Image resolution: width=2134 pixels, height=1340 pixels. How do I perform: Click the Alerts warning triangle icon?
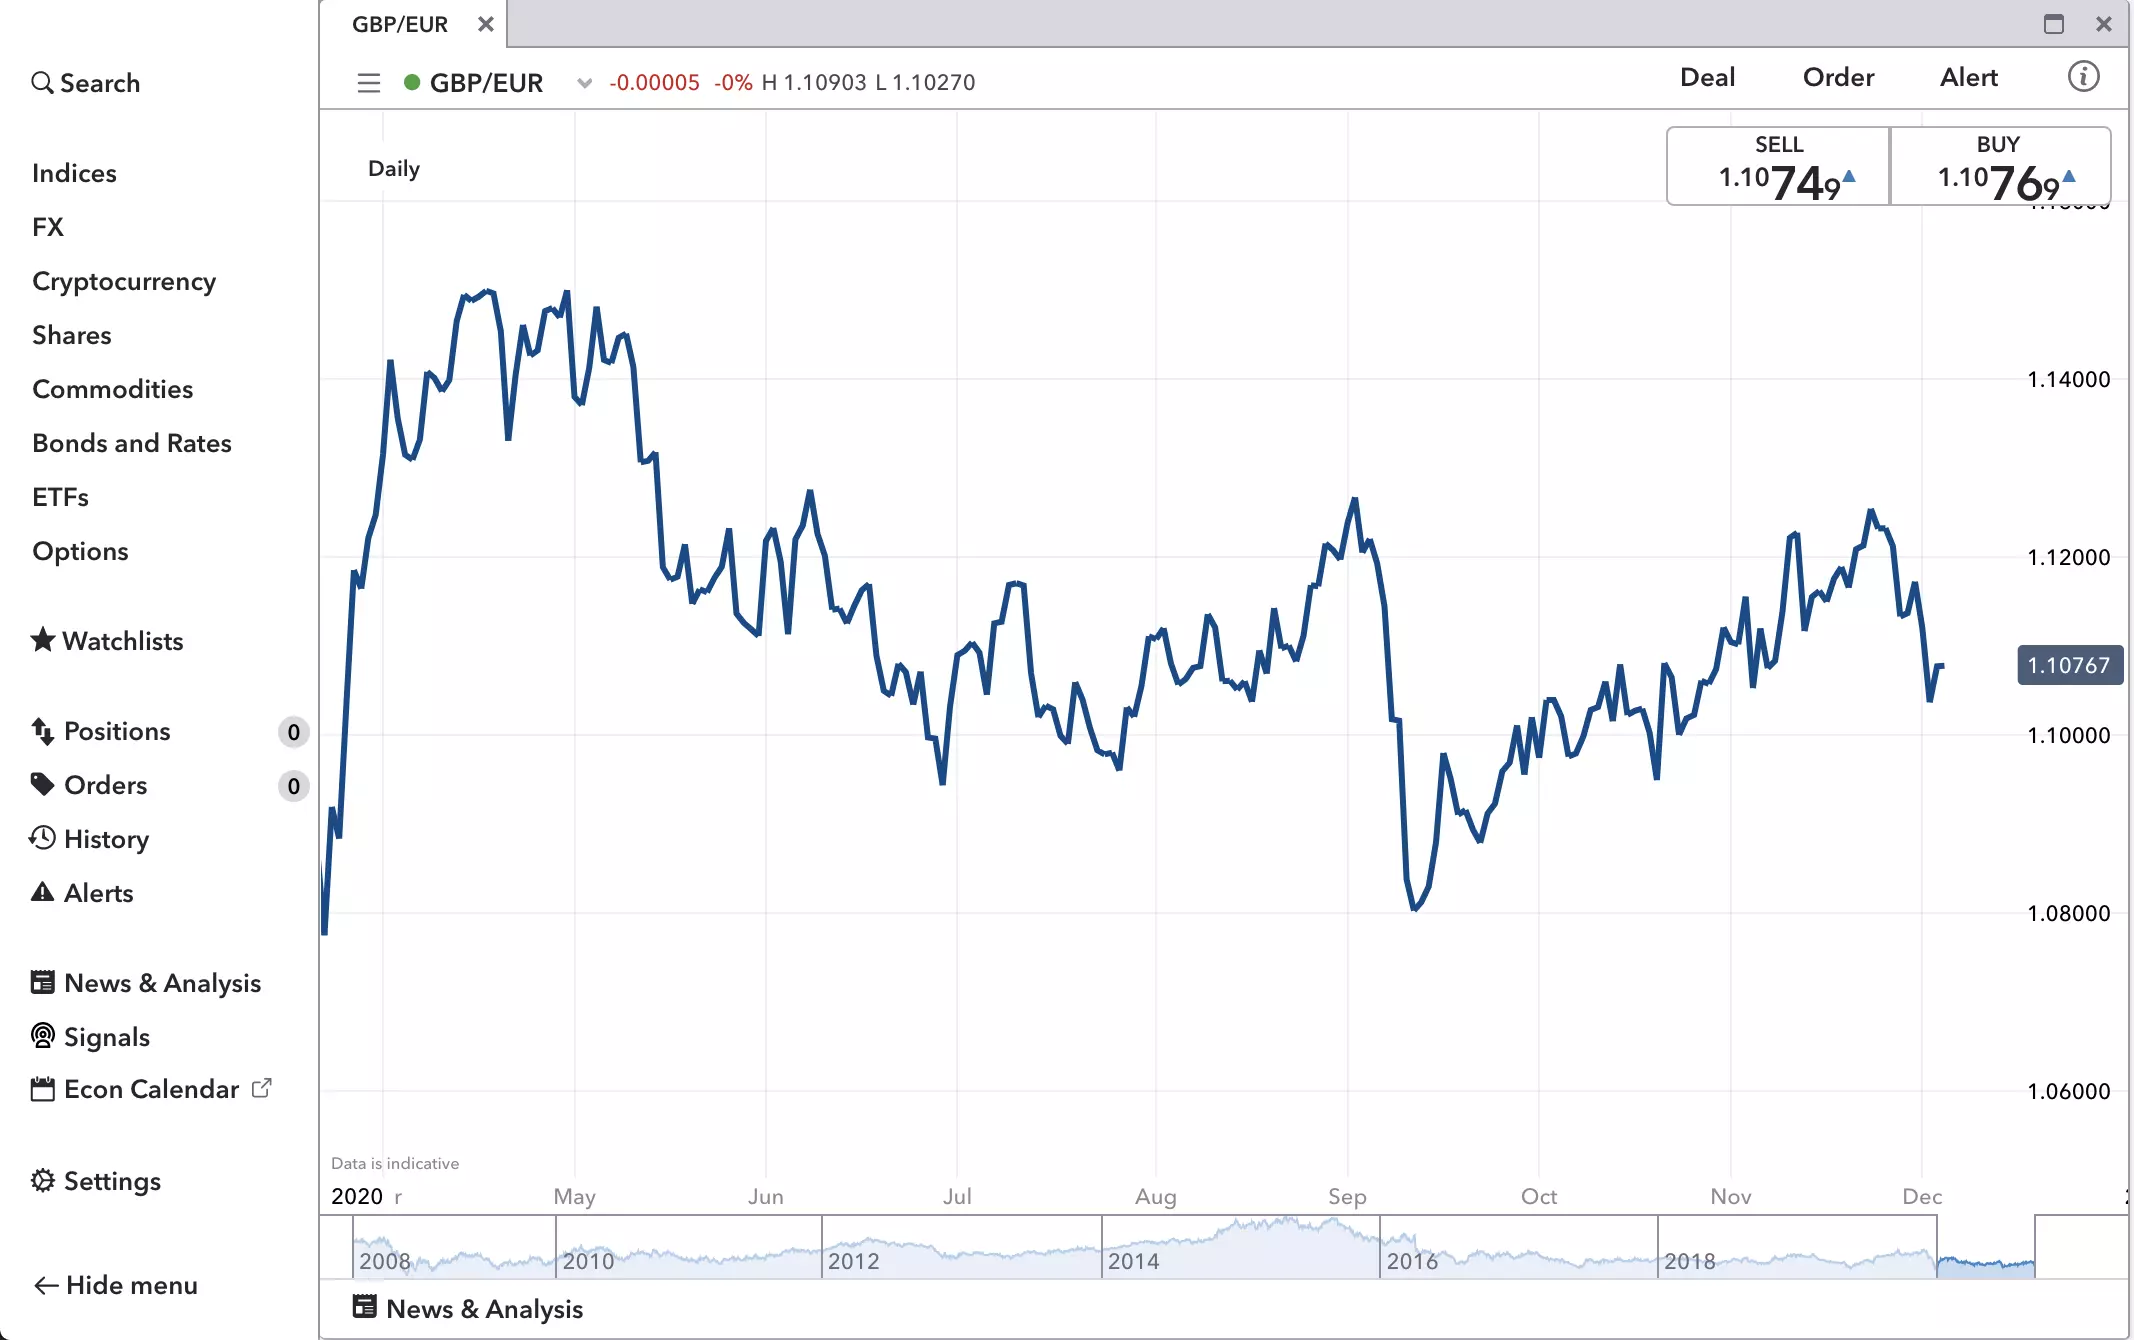tap(43, 892)
